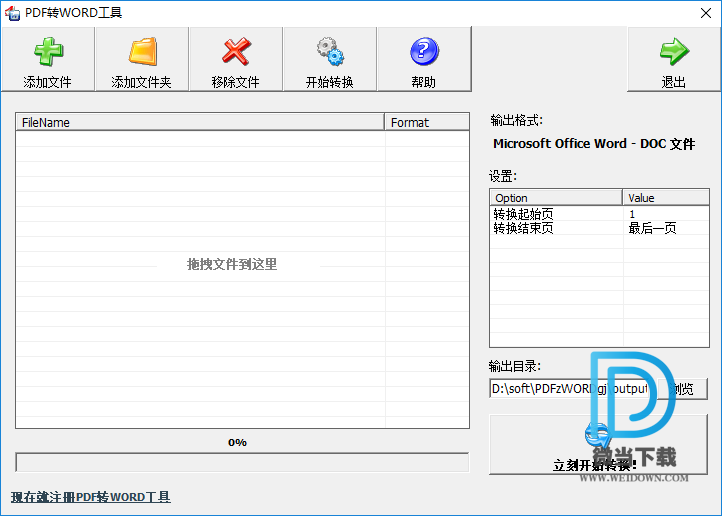Open the 添加文件夹 folder button
The image size is (722, 516).
pyautogui.click(x=142, y=59)
